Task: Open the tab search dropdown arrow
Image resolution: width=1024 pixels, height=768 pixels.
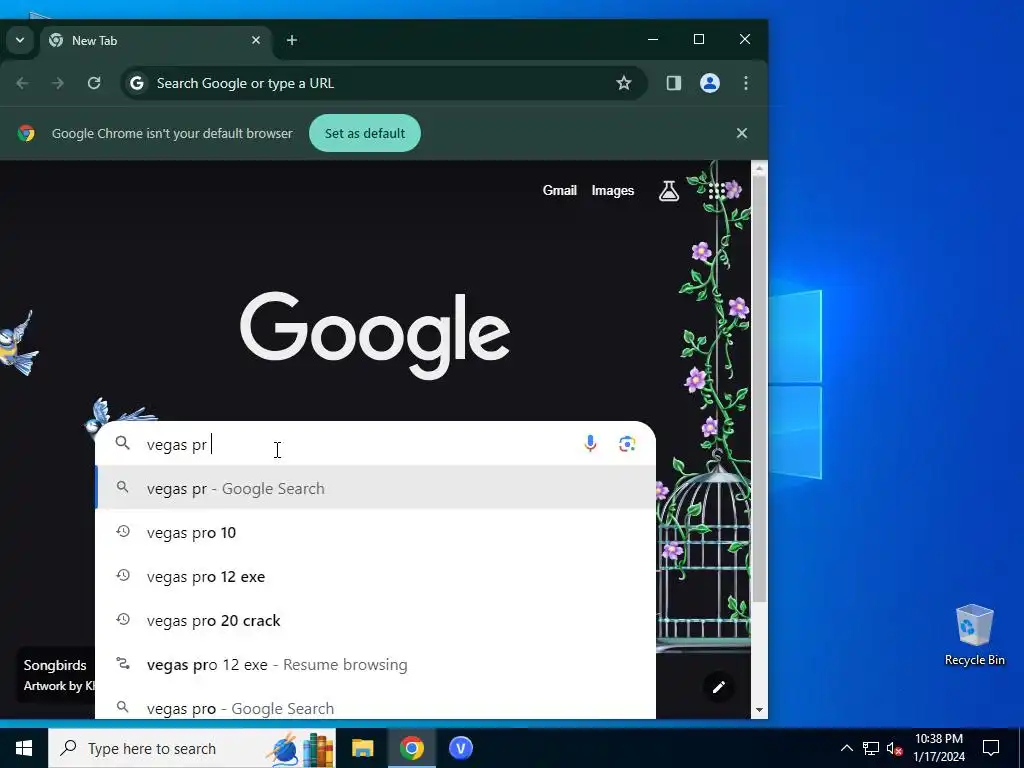Action: tap(20, 40)
